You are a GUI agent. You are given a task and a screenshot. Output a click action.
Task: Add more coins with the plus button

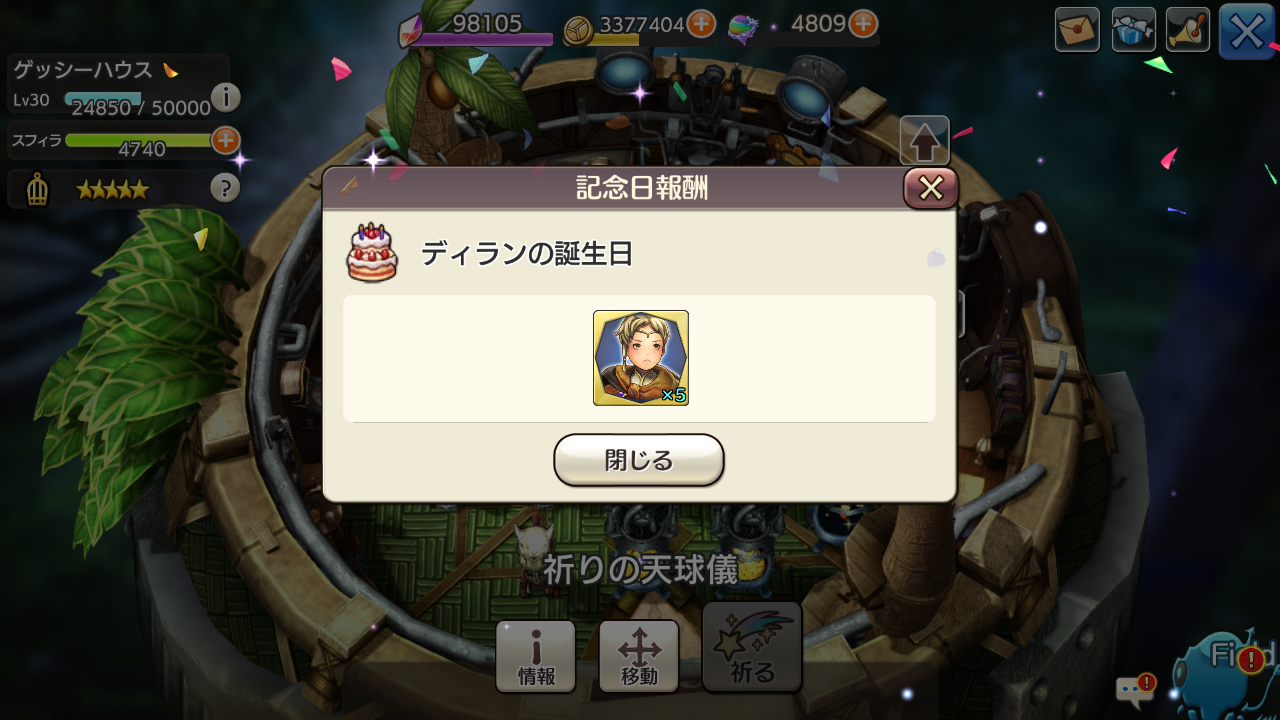point(701,24)
